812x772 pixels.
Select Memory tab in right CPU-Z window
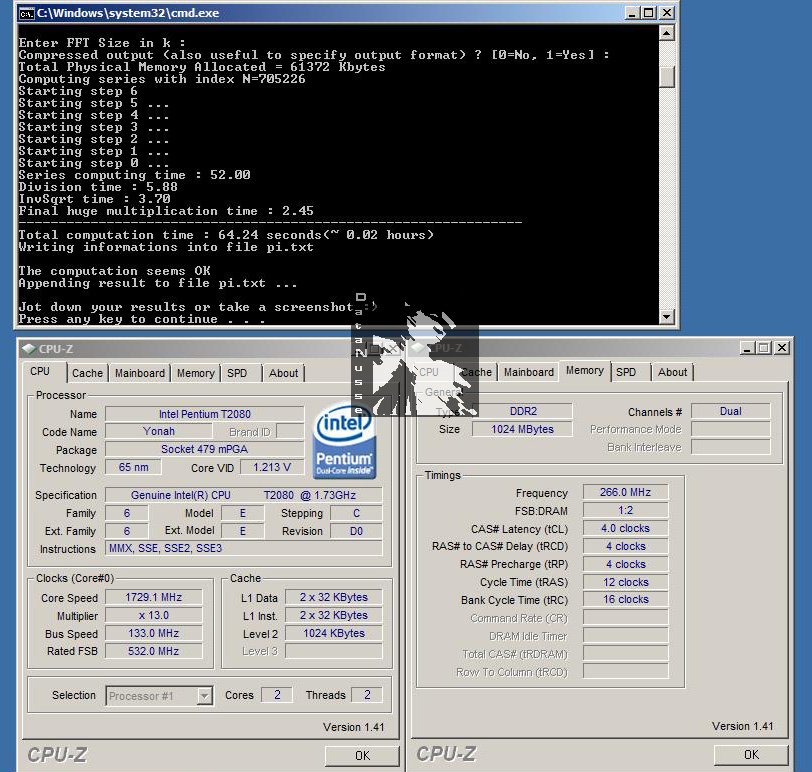coord(585,371)
